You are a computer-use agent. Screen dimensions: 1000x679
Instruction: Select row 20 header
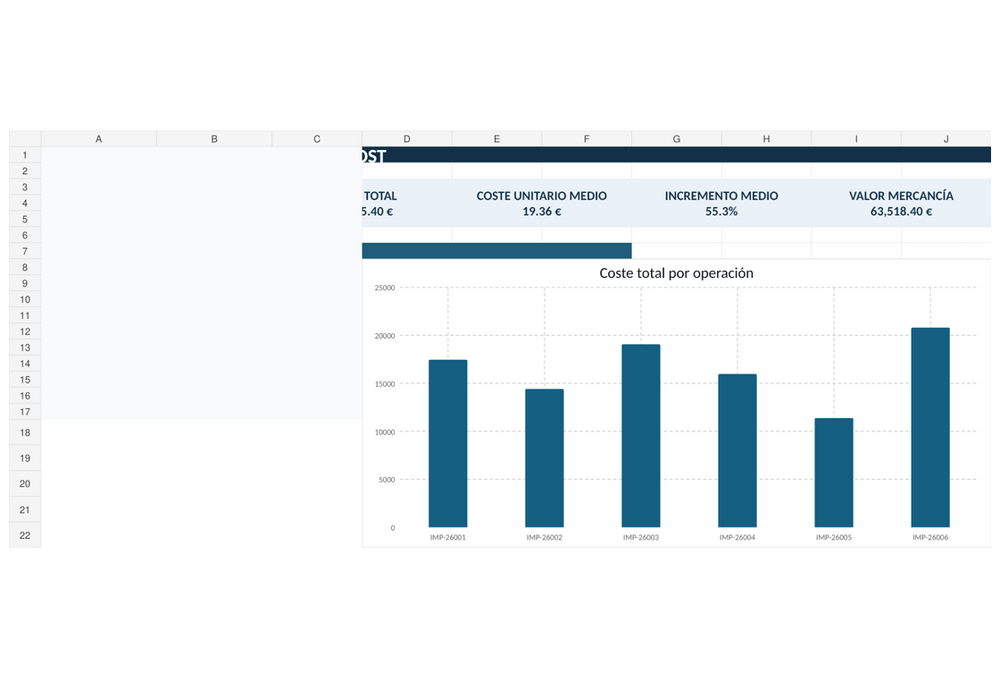tap(25, 484)
